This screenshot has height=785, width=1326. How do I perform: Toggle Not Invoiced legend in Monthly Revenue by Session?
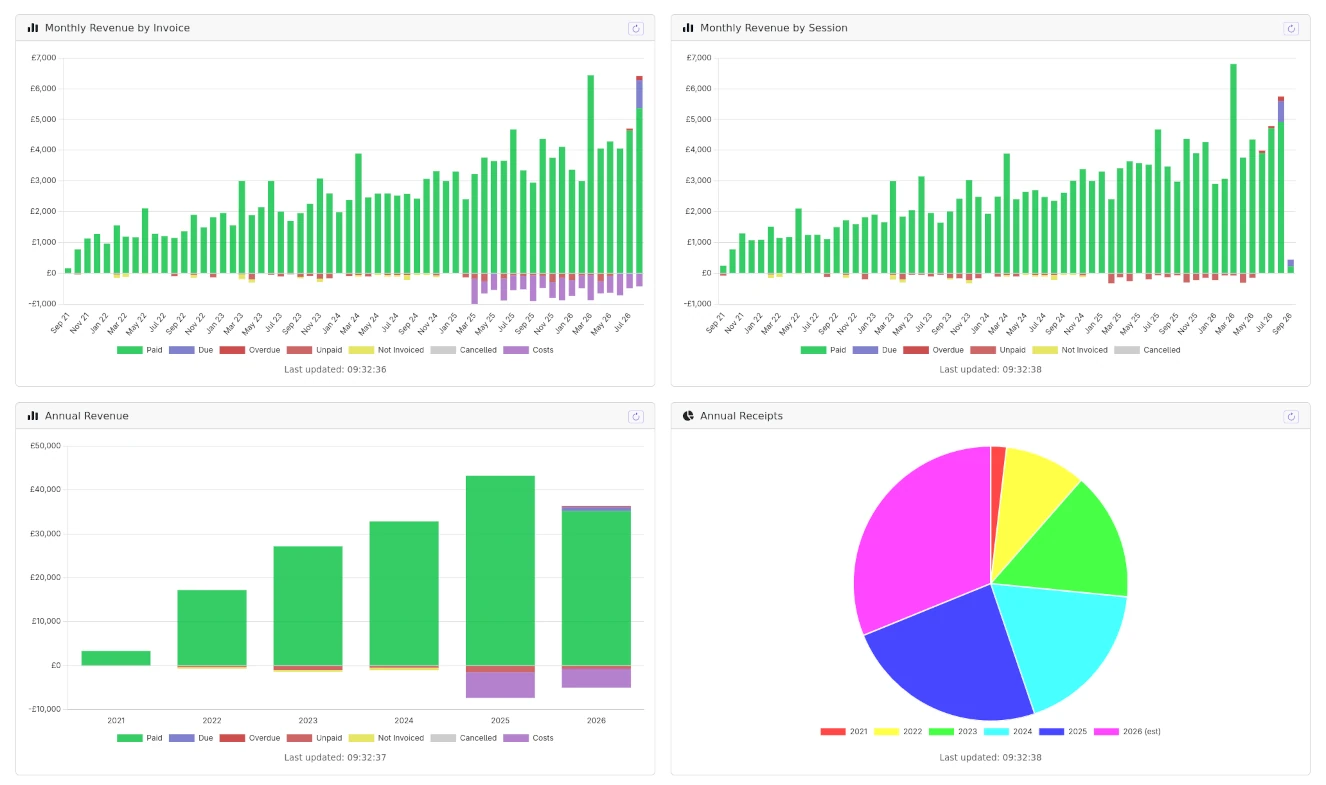coord(1070,350)
